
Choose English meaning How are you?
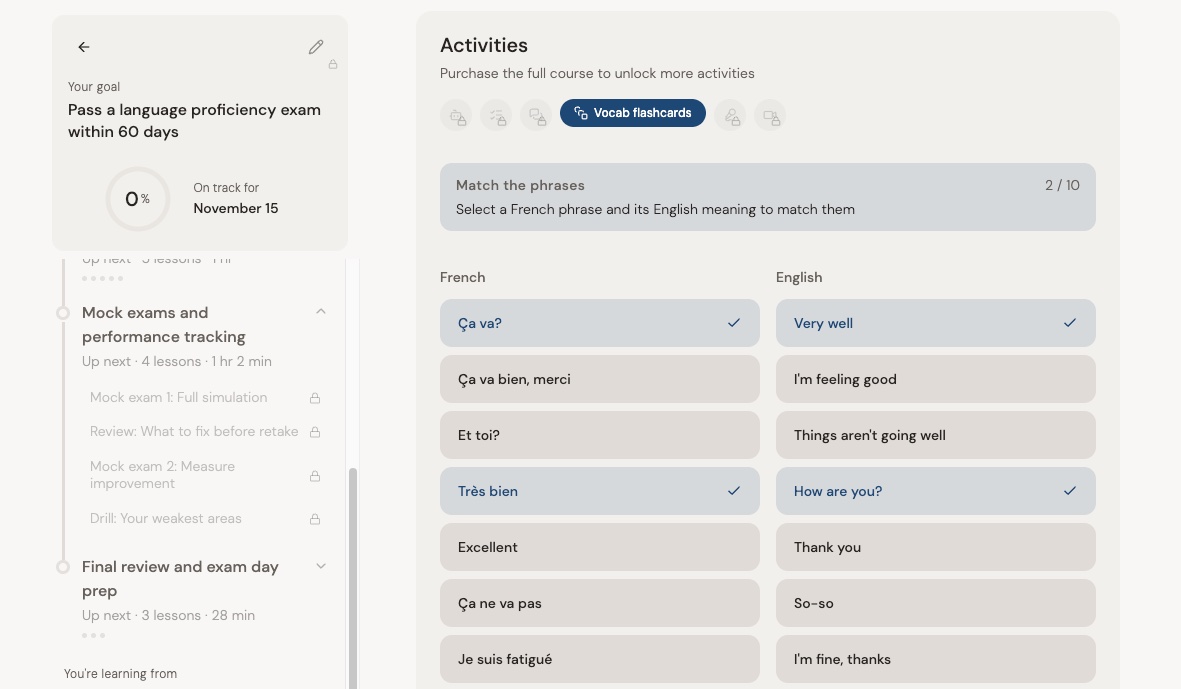935,491
